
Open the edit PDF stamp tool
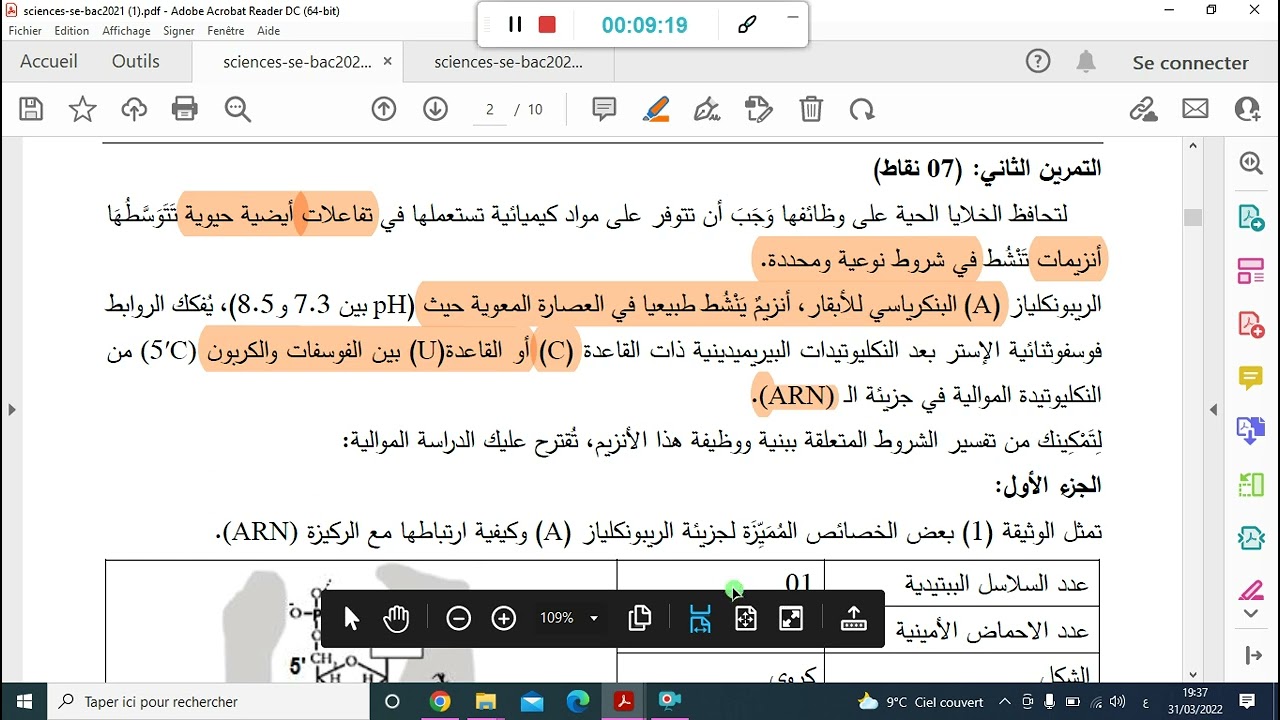coord(759,109)
